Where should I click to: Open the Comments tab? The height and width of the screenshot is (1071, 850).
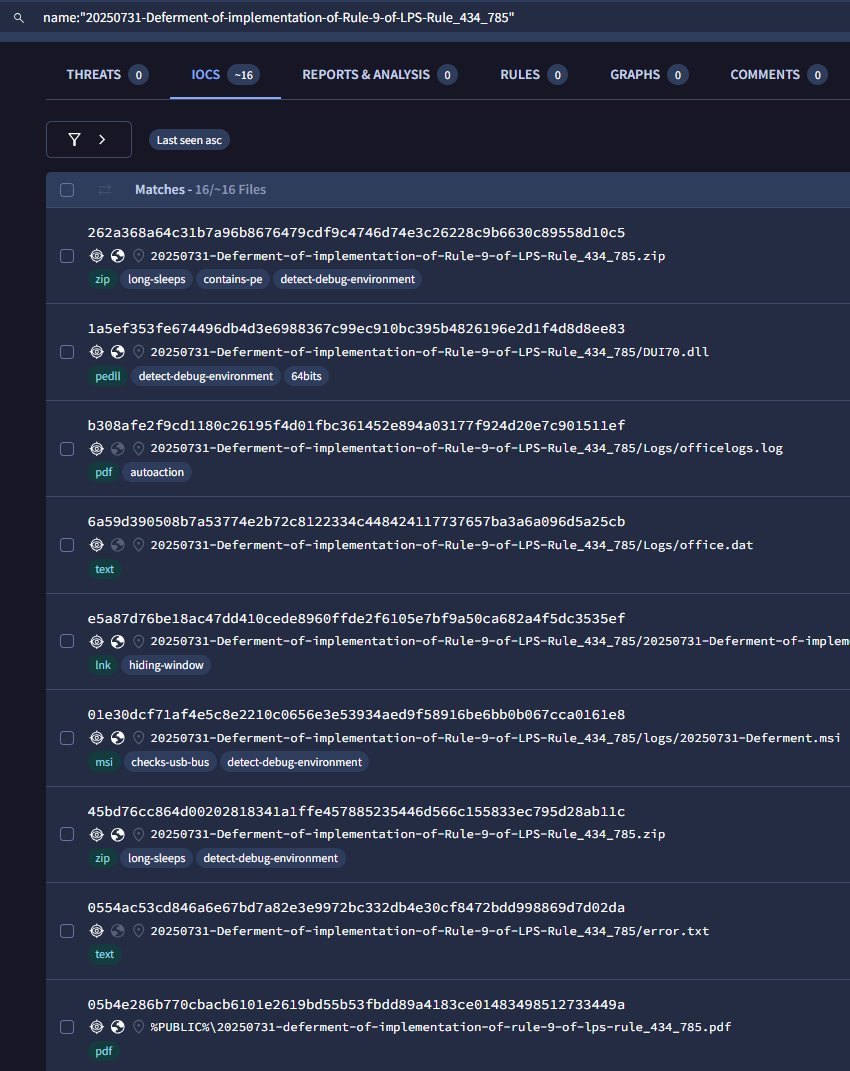point(779,74)
